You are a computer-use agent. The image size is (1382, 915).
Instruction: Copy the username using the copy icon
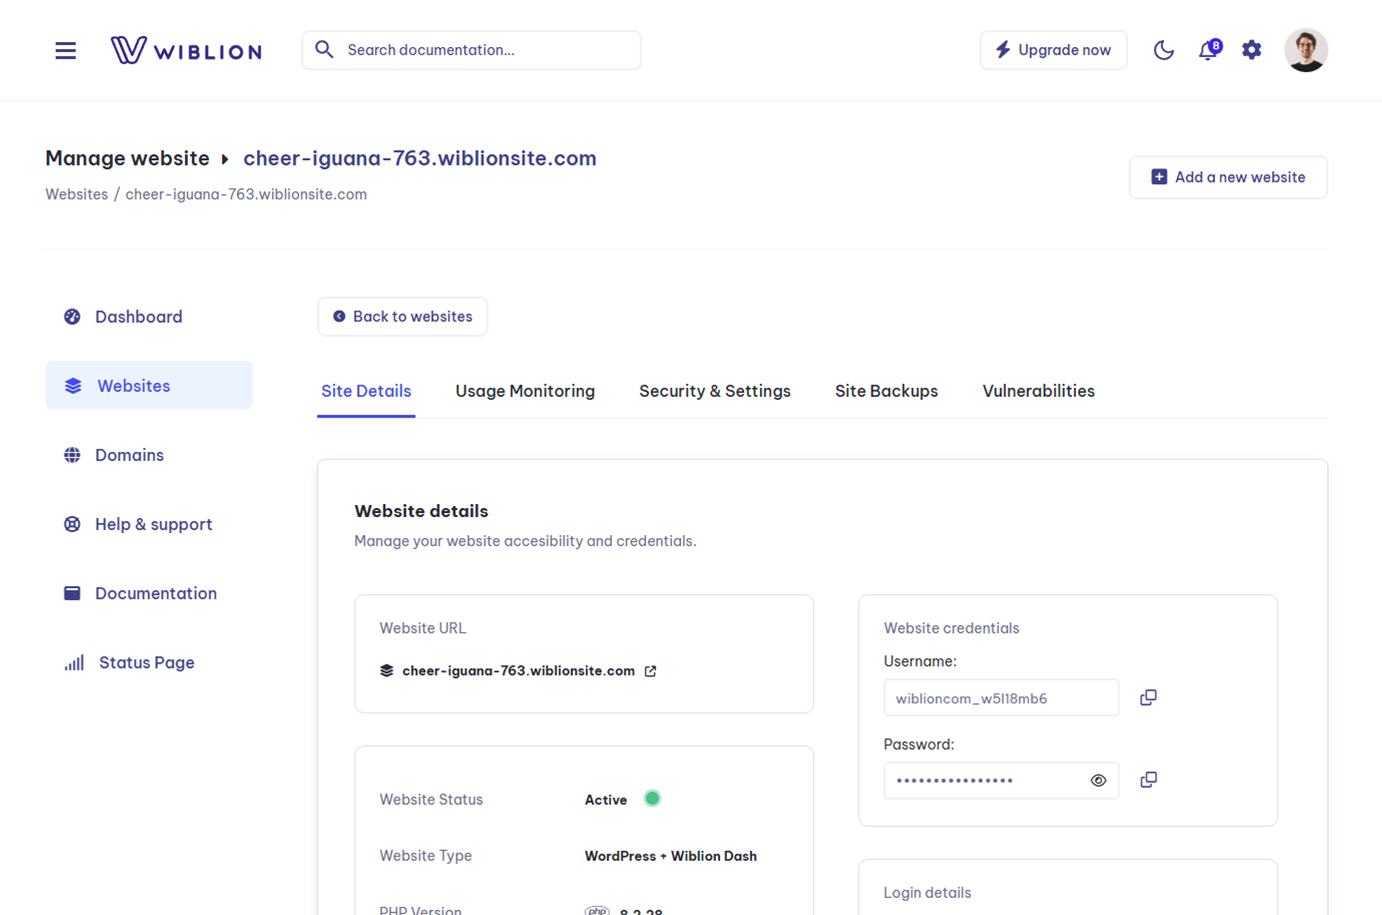(x=1148, y=697)
